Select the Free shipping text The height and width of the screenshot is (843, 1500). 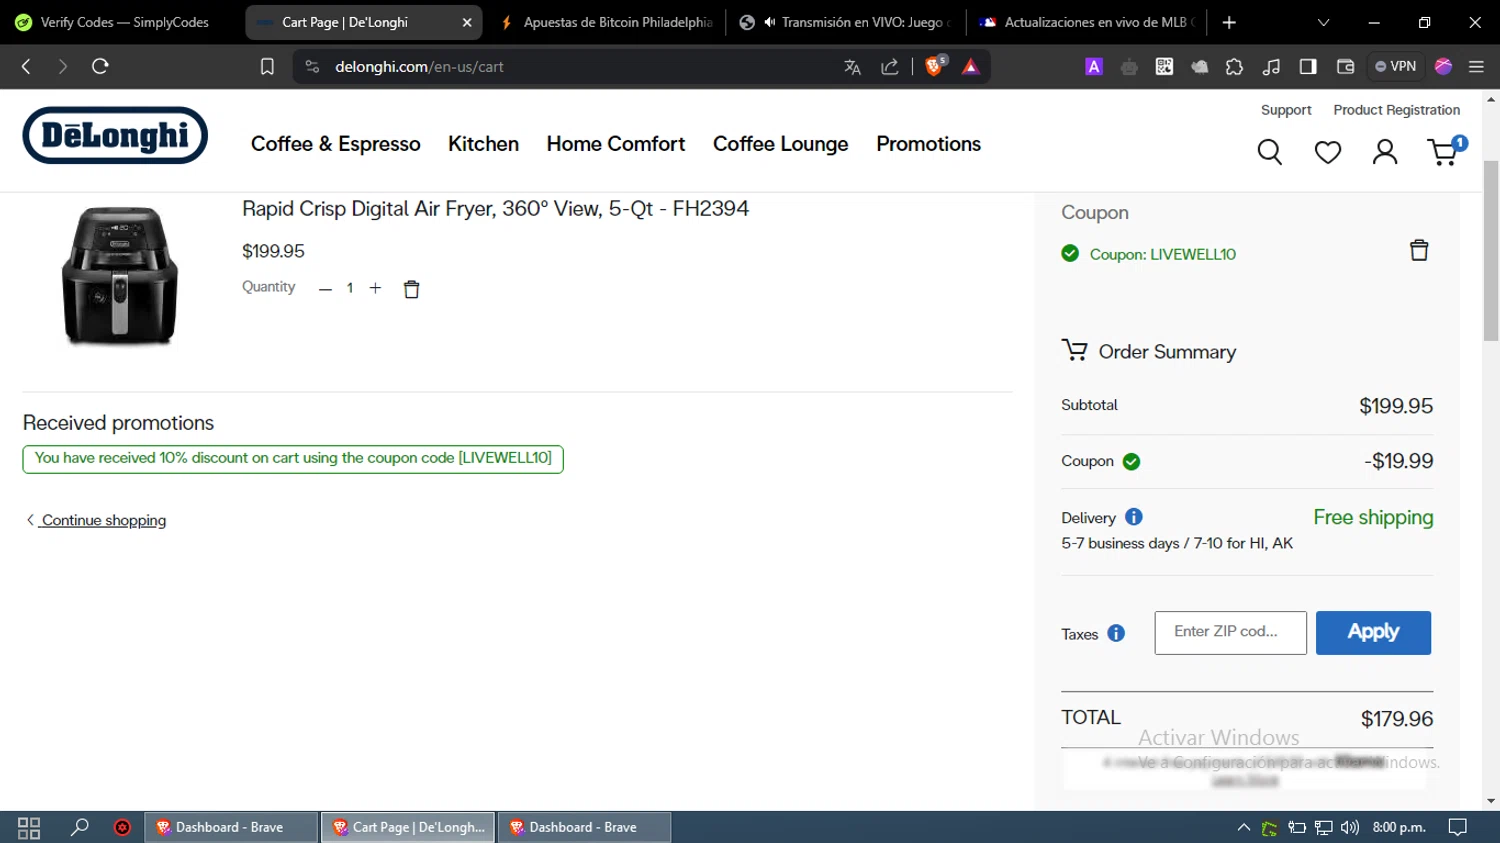(x=1373, y=517)
